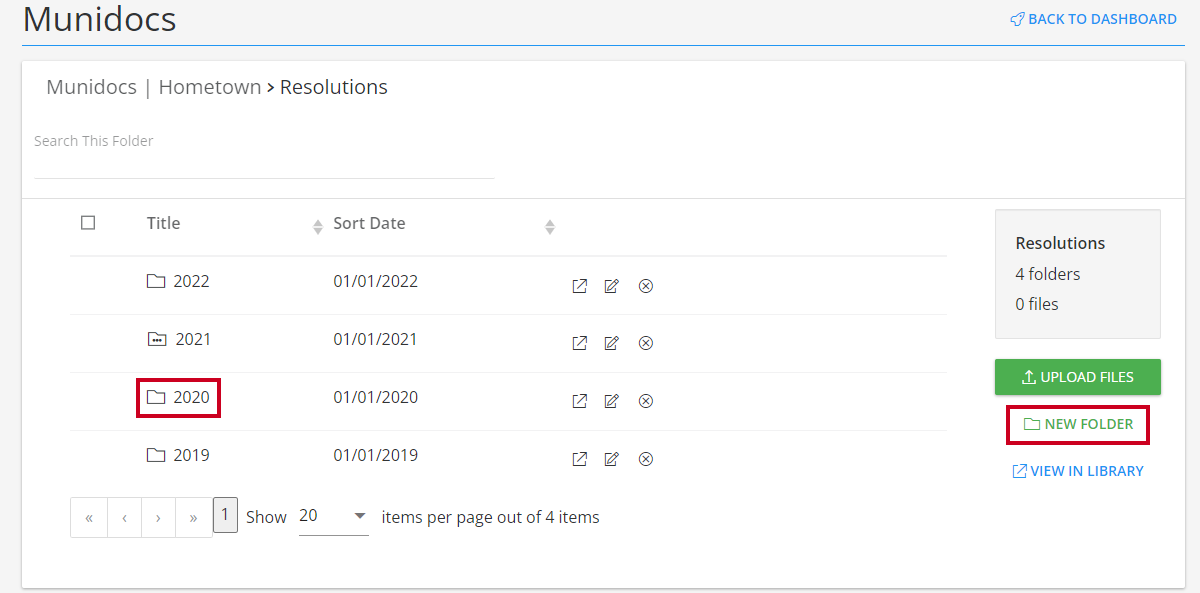Sort the list by Sort Date arrows
Image resolution: width=1200 pixels, height=593 pixels.
[549, 227]
